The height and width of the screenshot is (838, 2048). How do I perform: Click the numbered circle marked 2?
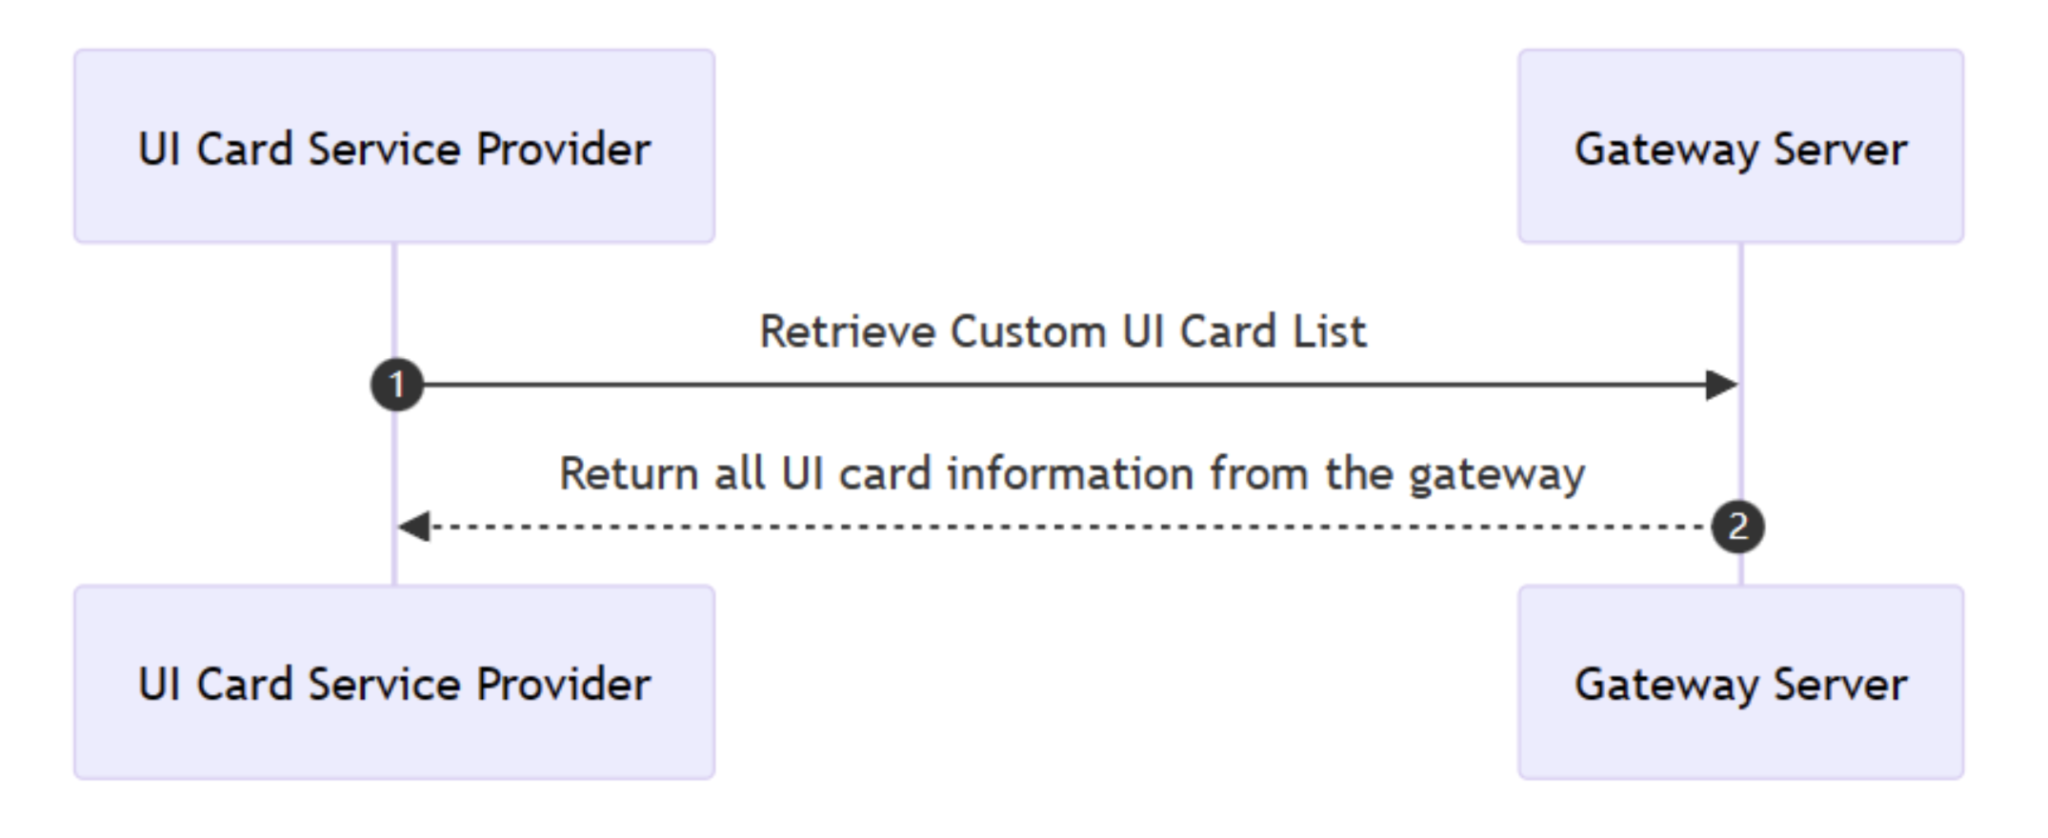coord(1738,527)
